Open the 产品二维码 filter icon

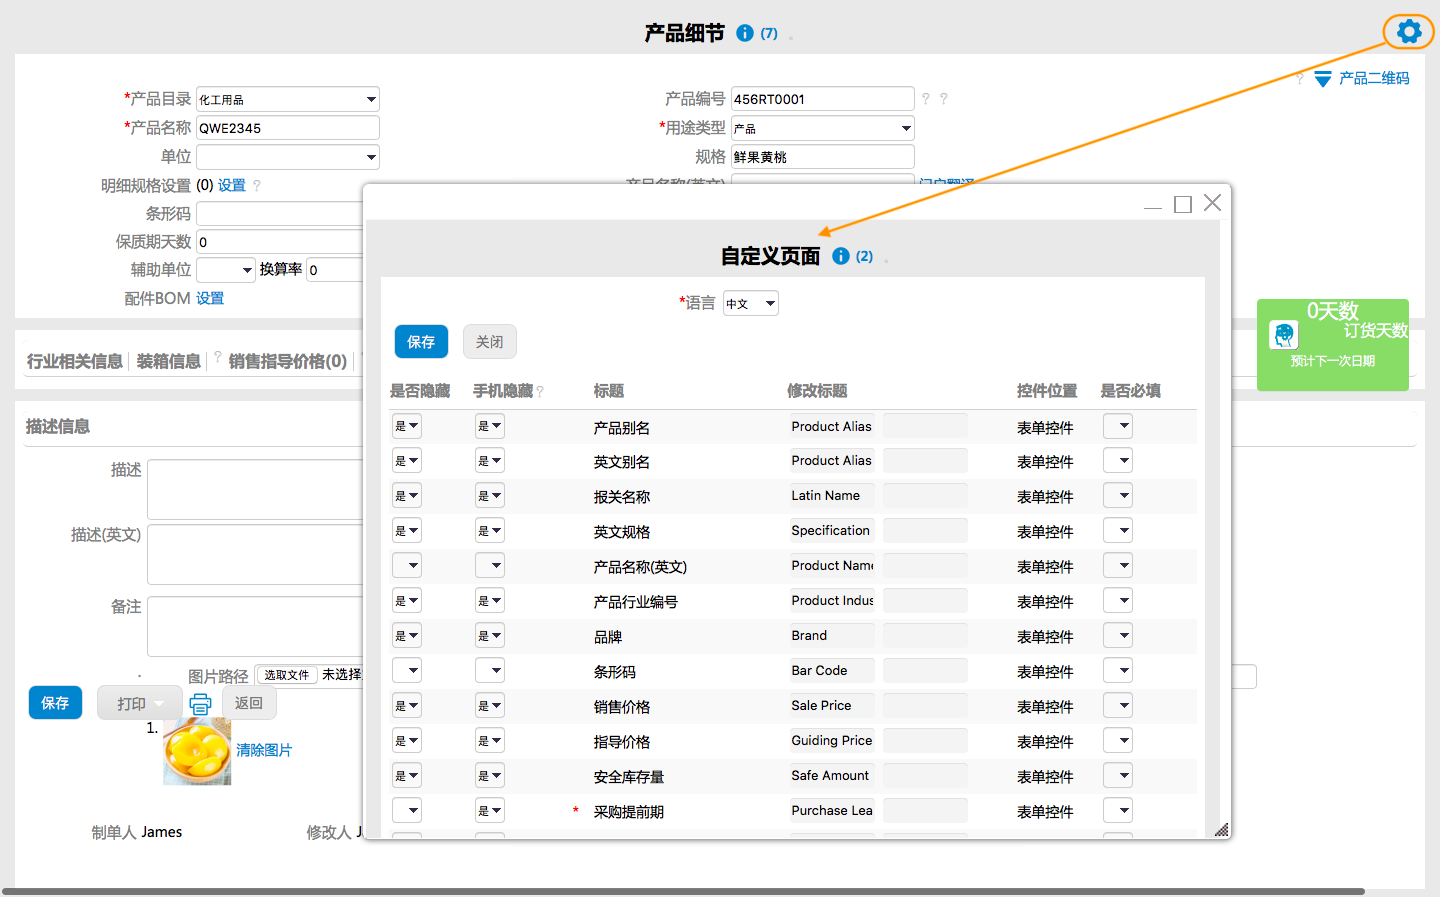click(1322, 79)
